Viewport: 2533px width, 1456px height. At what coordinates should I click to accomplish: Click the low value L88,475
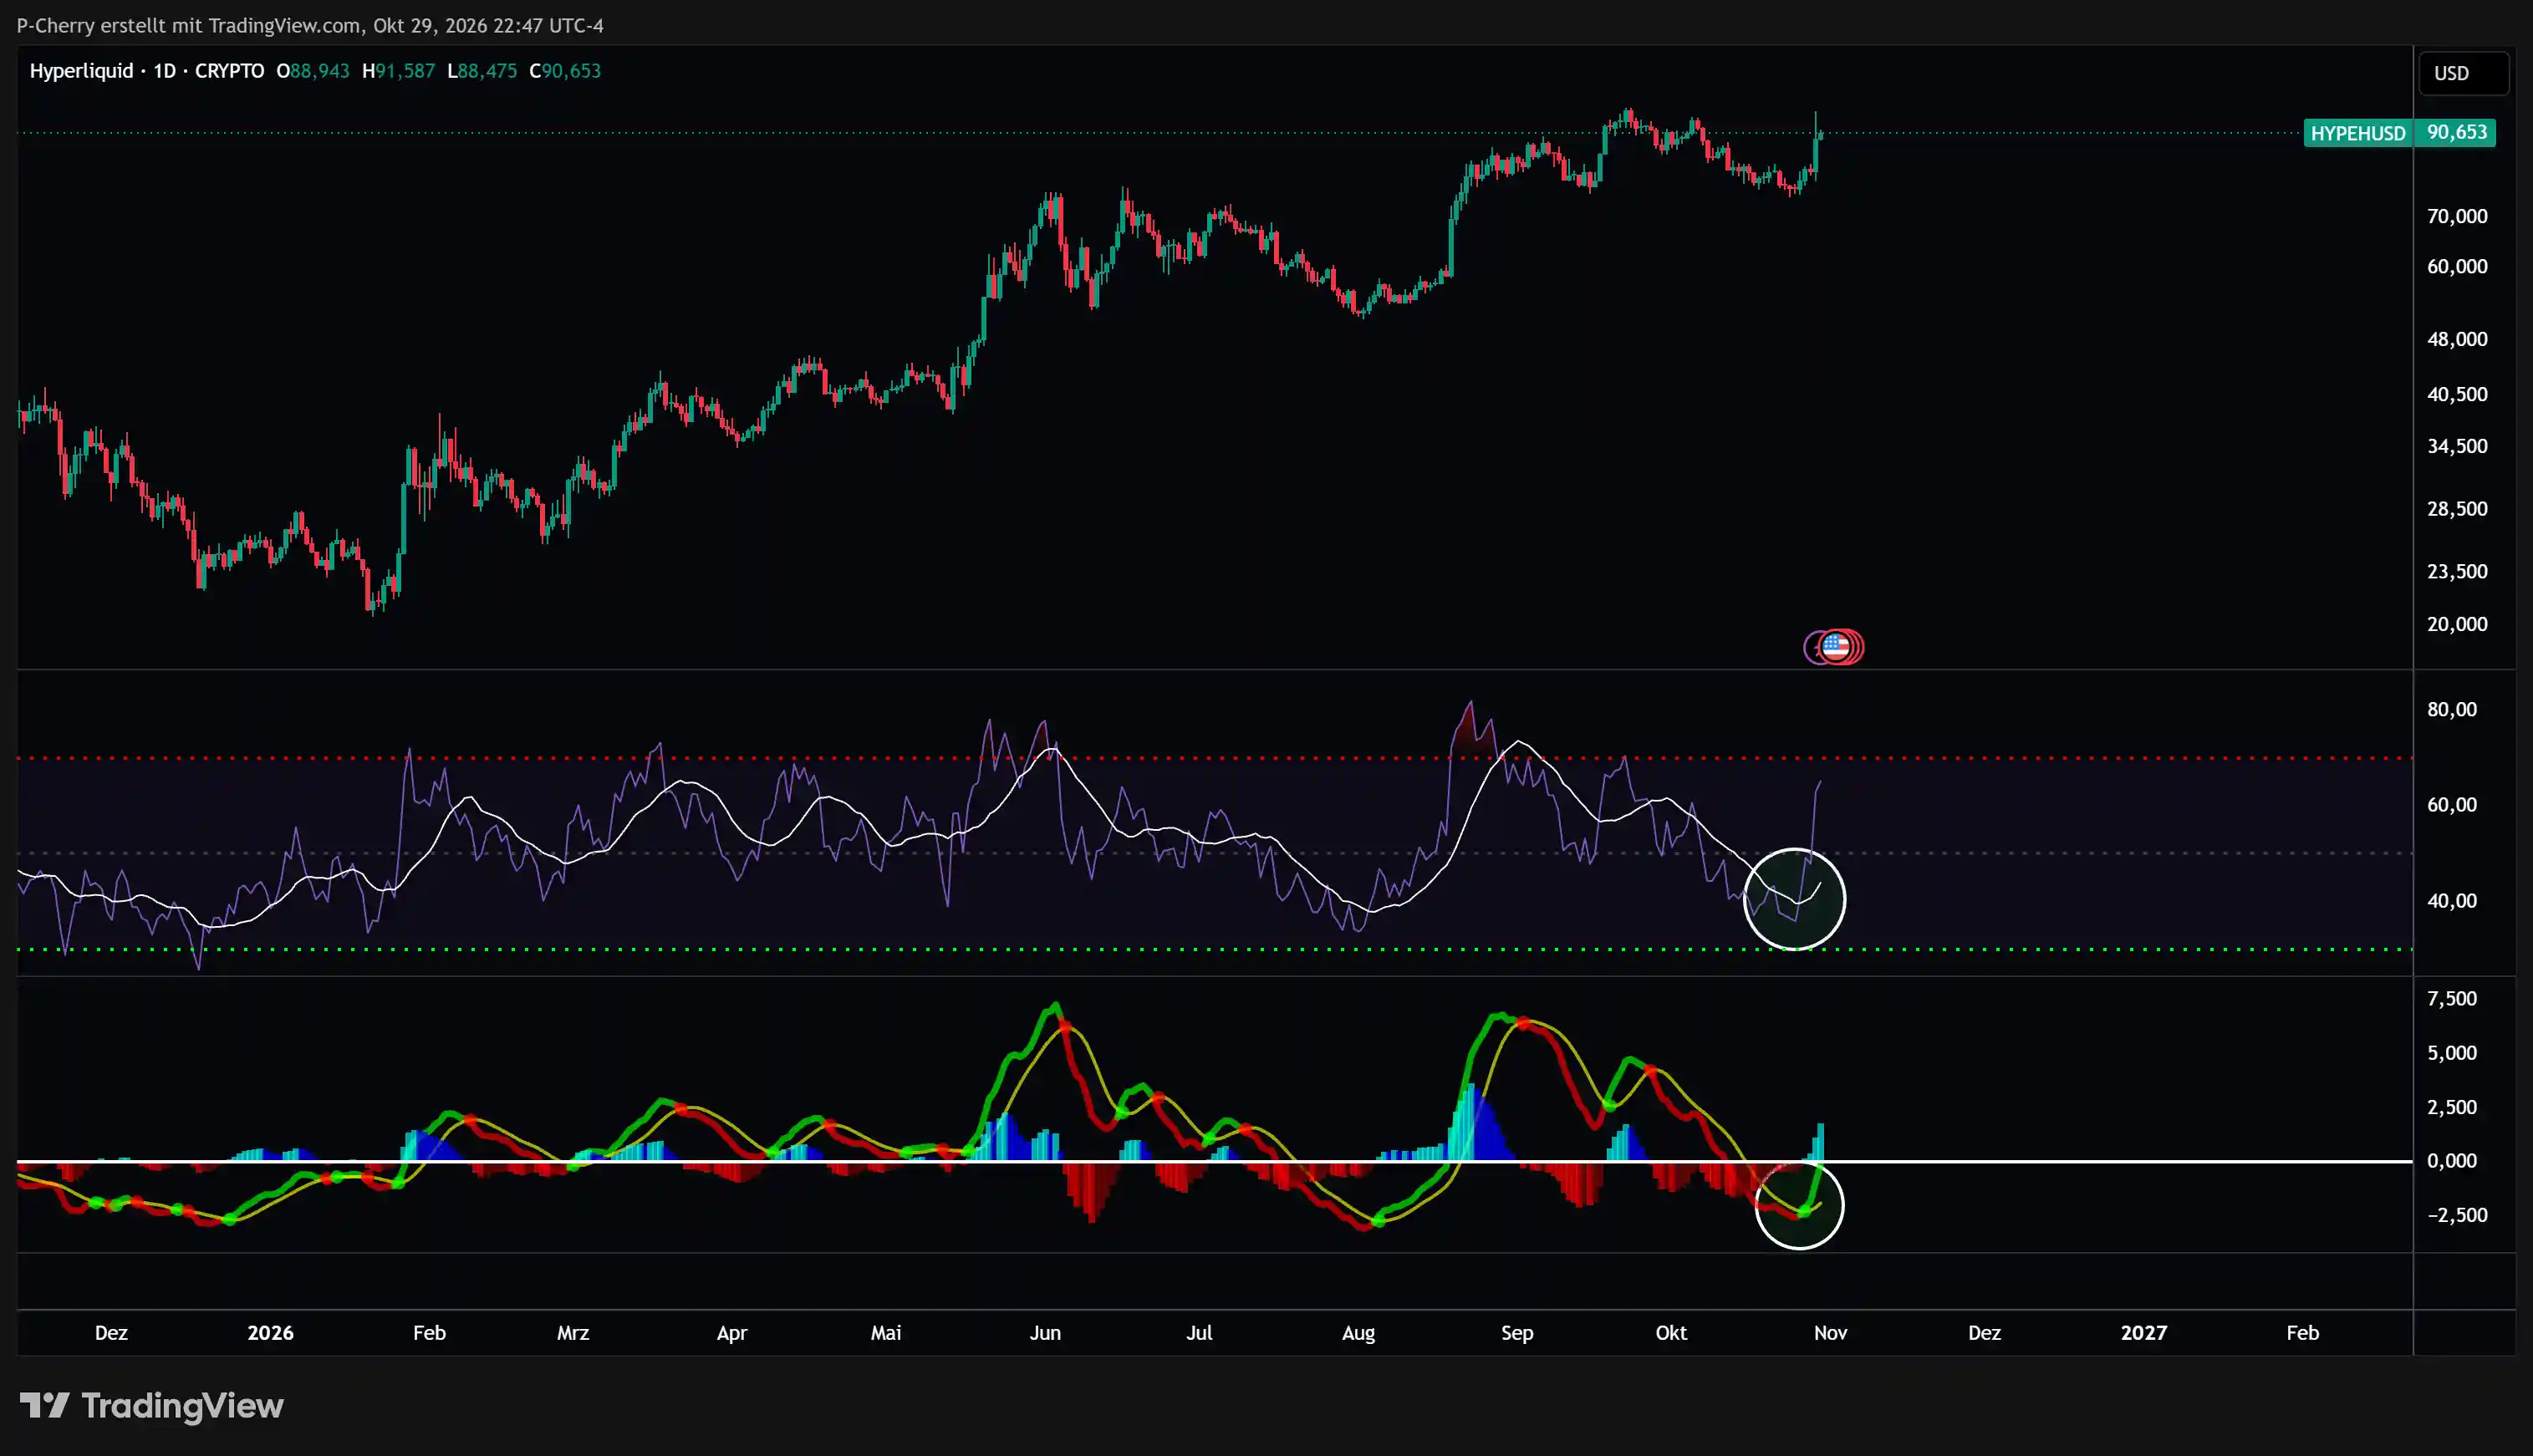pyautogui.click(x=482, y=71)
